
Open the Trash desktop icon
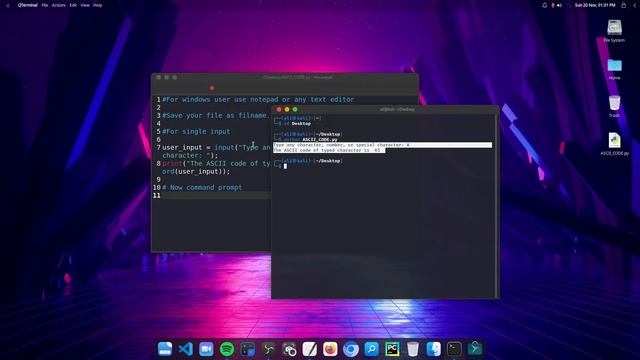pyautogui.click(x=614, y=106)
